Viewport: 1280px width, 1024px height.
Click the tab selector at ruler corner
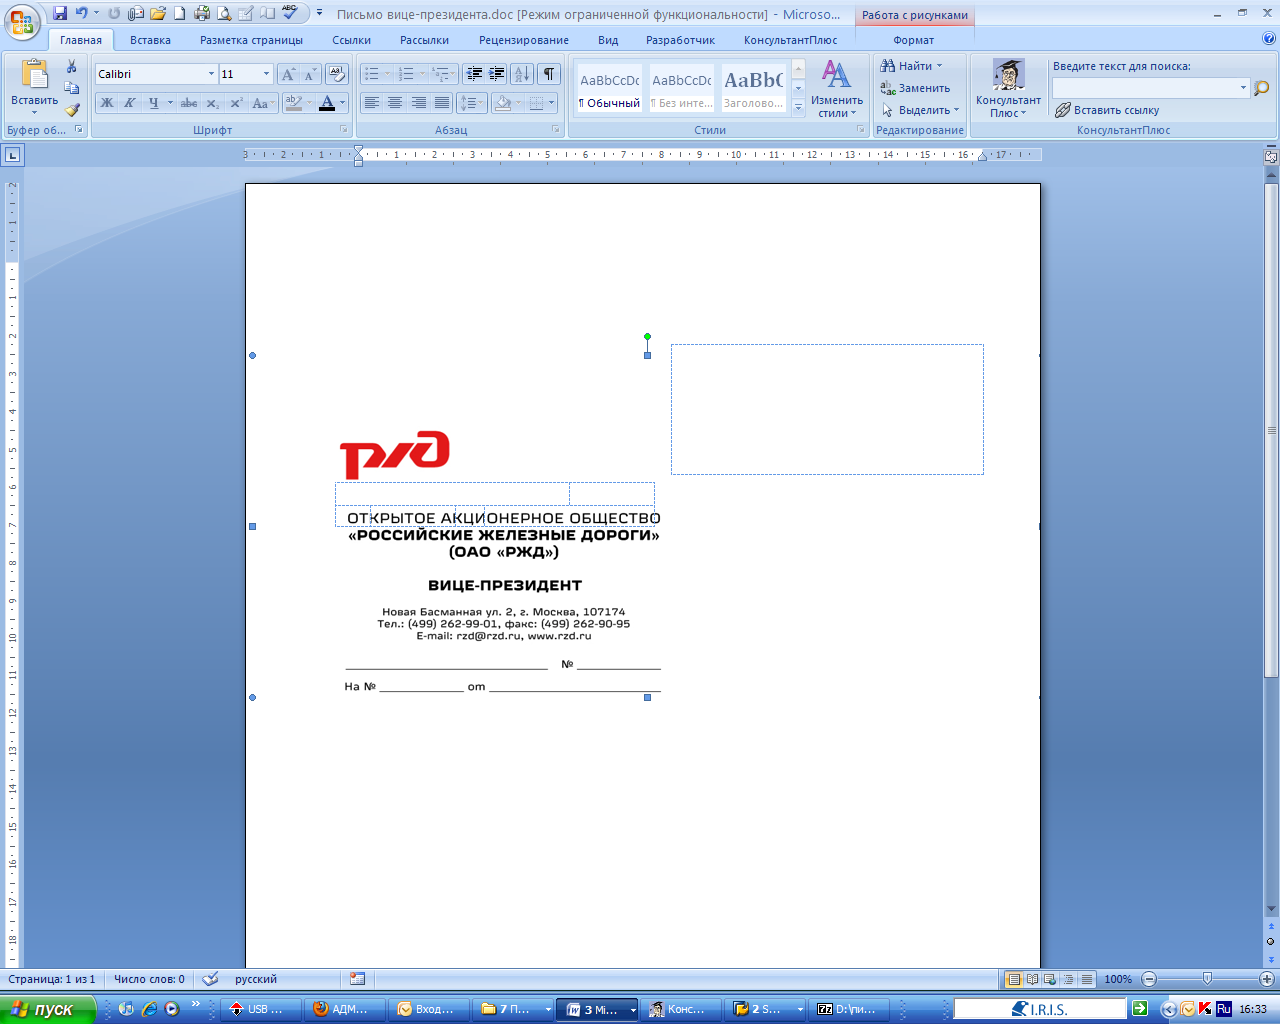(12, 155)
